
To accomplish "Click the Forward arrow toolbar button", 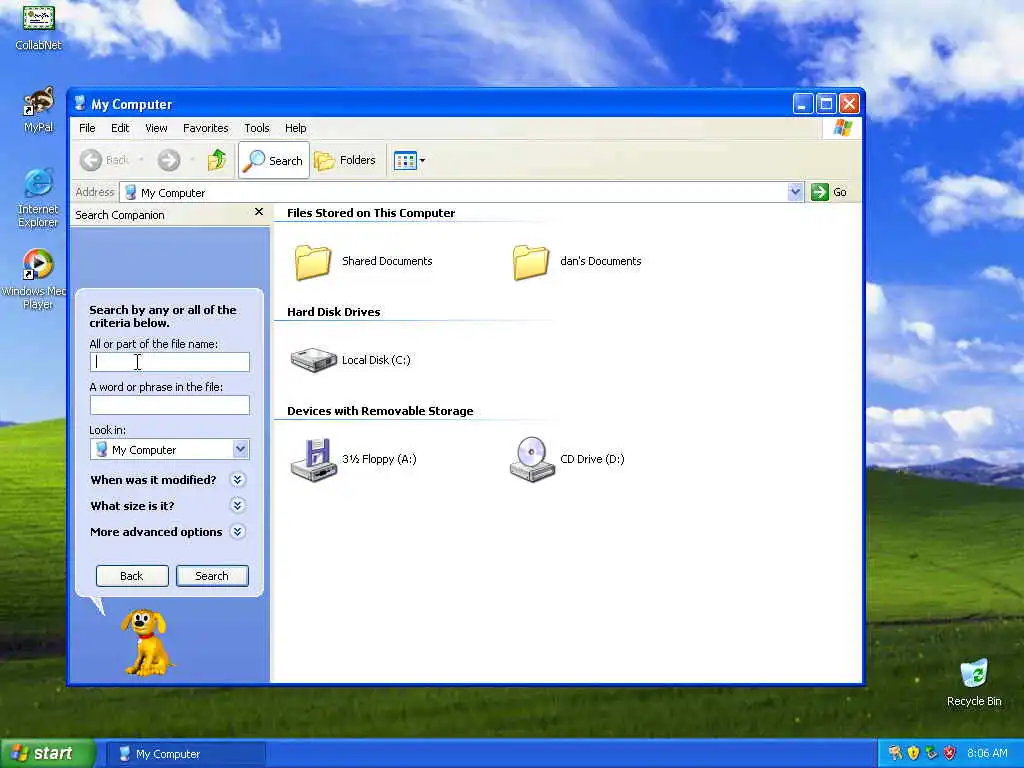I will coord(168,160).
